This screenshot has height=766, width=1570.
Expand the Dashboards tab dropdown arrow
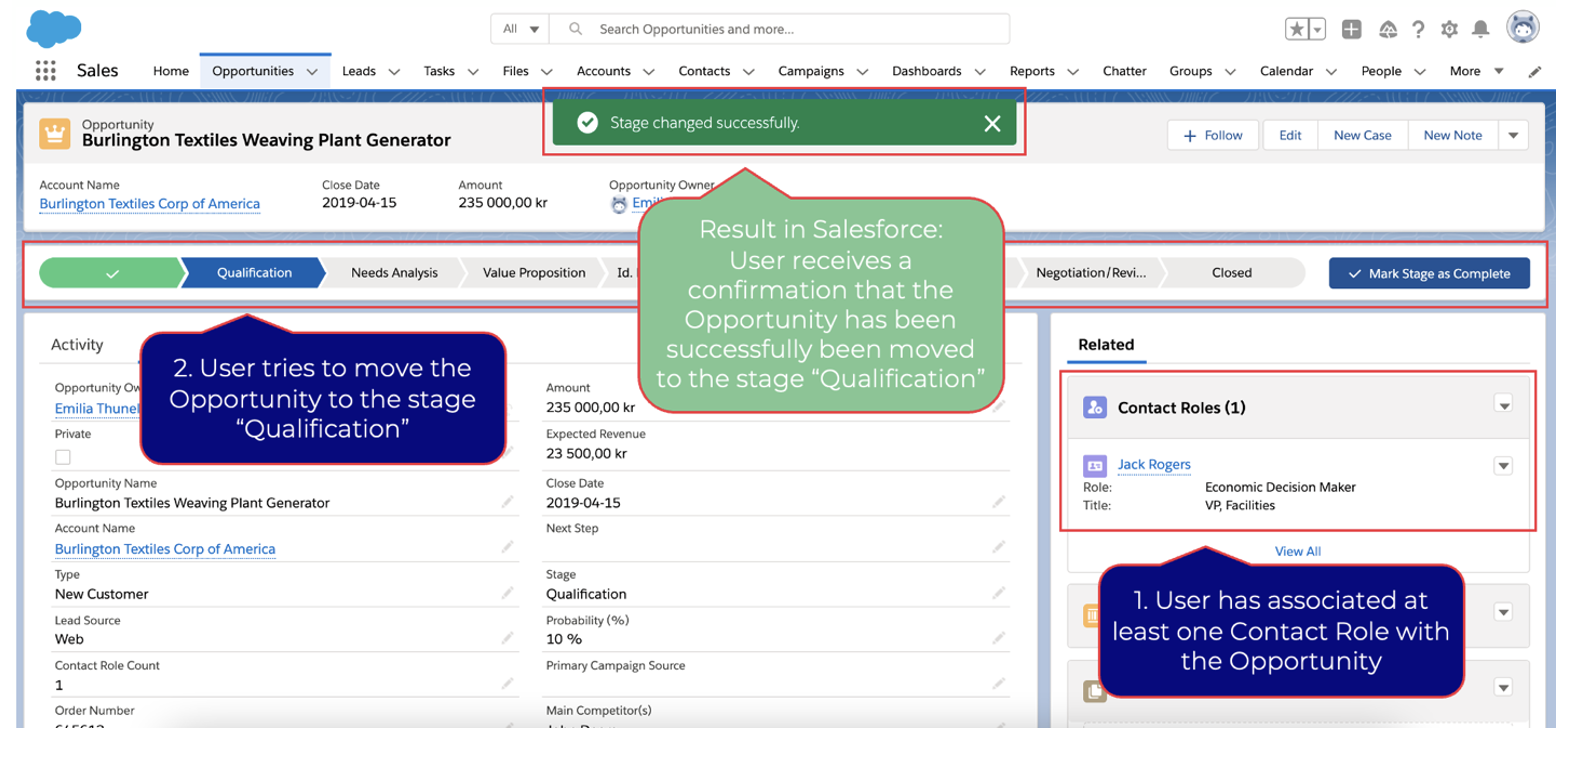click(980, 71)
